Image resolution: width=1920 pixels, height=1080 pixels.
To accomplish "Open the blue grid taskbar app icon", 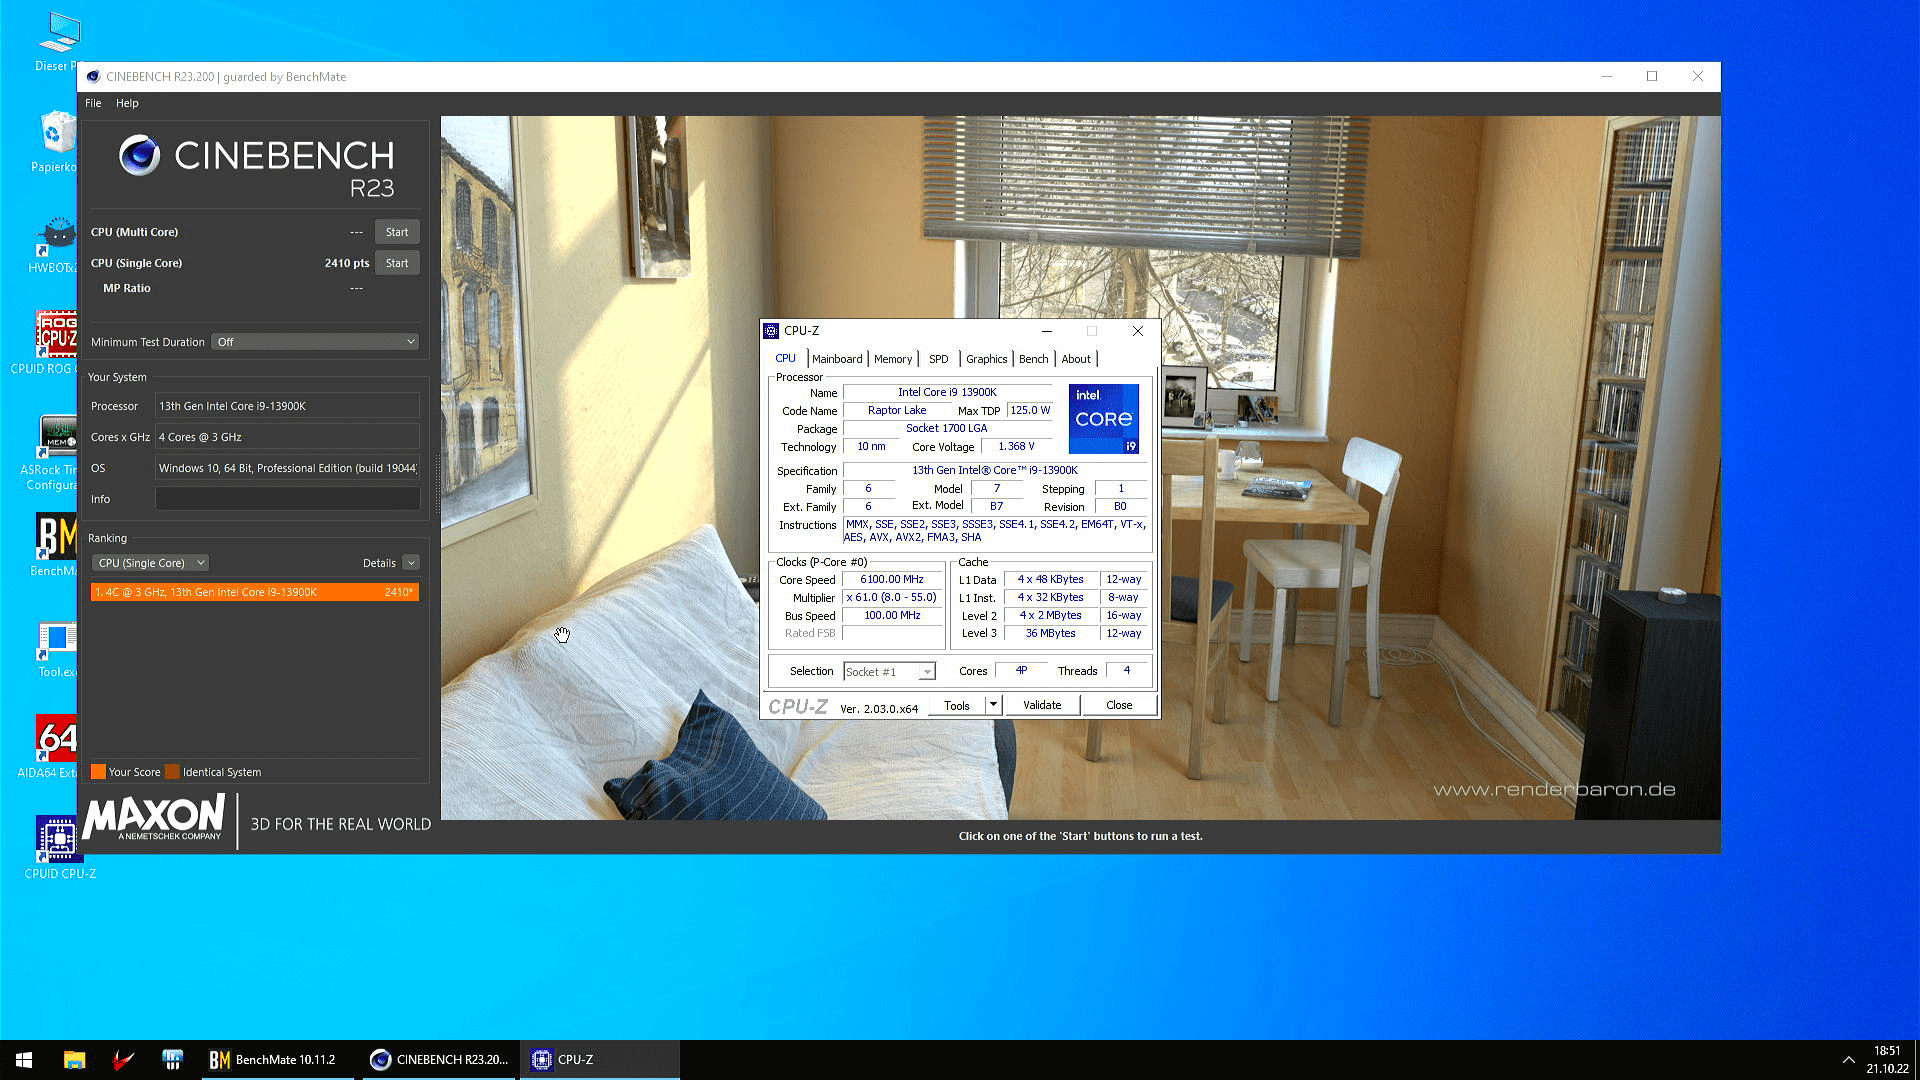I will 172,1060.
